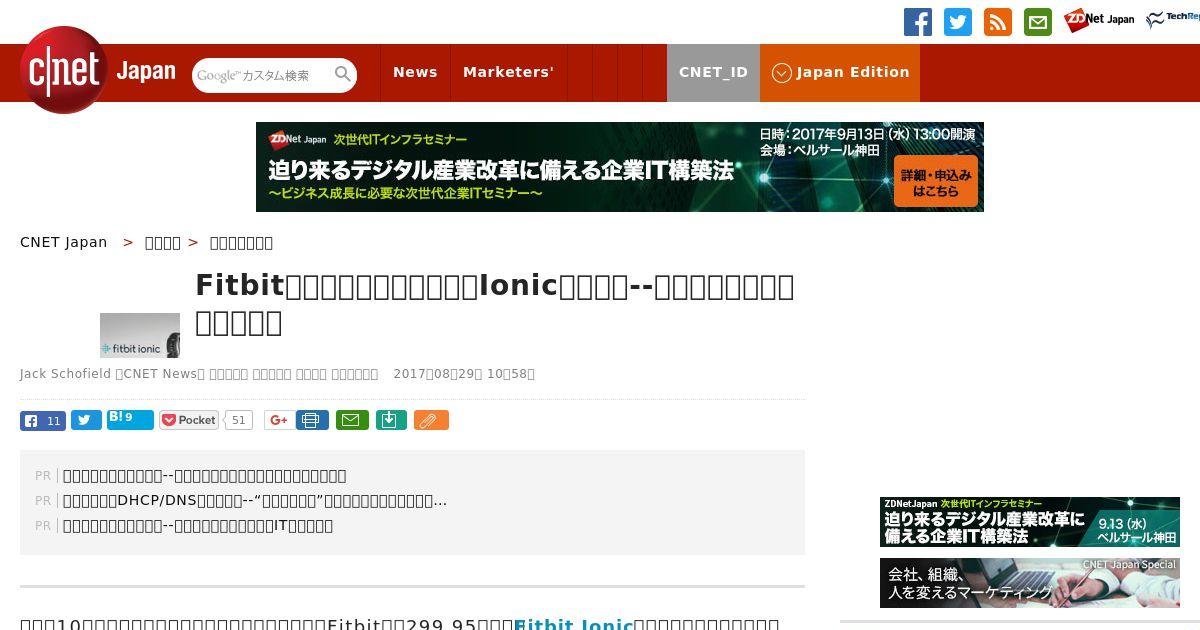Open the News menu
Image resolution: width=1200 pixels, height=630 pixels.
click(x=415, y=72)
